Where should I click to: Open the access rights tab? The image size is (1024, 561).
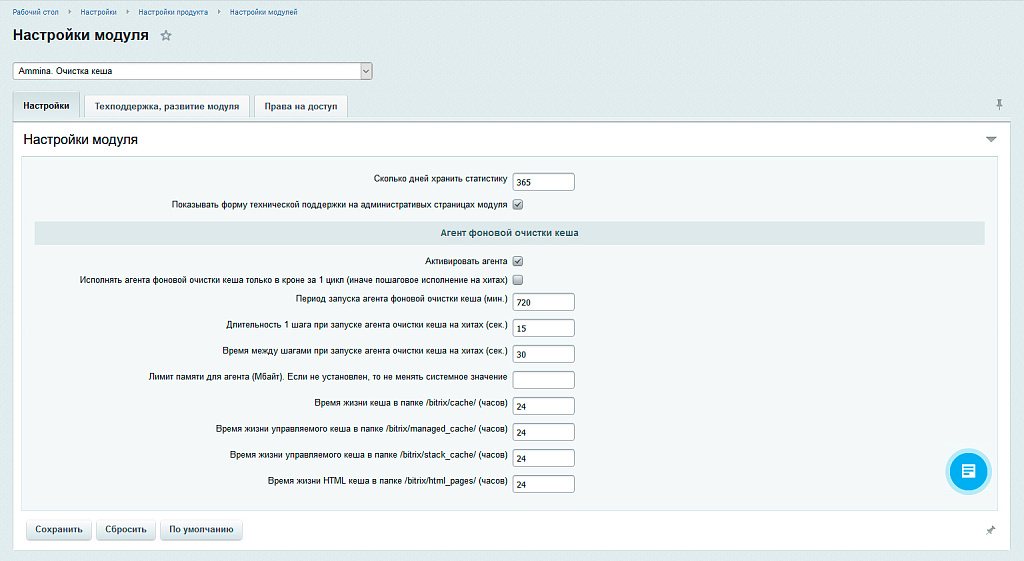[301, 106]
